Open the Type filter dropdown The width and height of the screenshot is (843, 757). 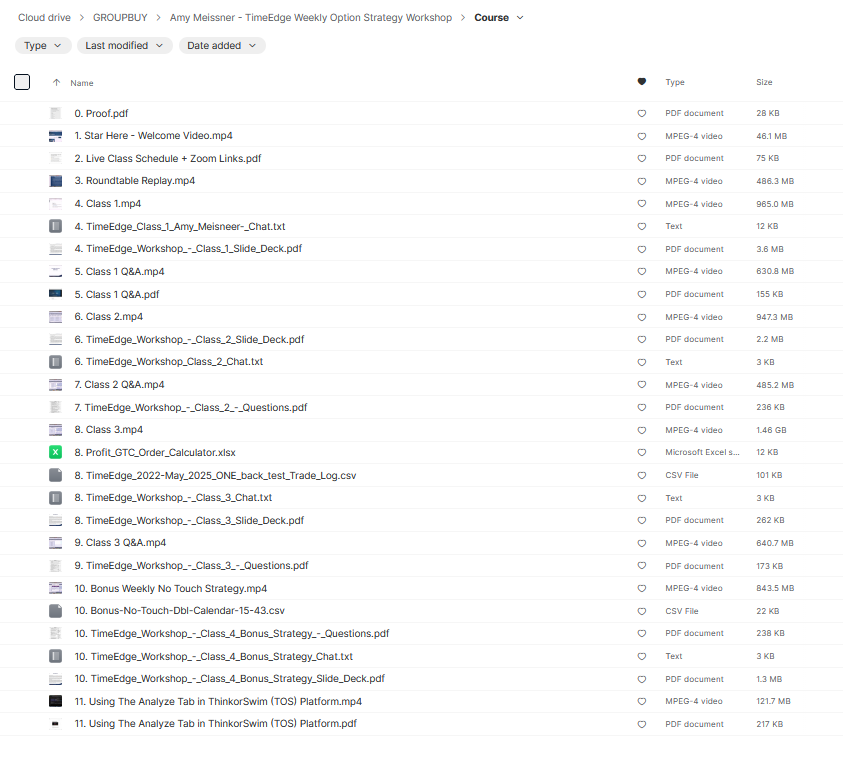tap(42, 46)
